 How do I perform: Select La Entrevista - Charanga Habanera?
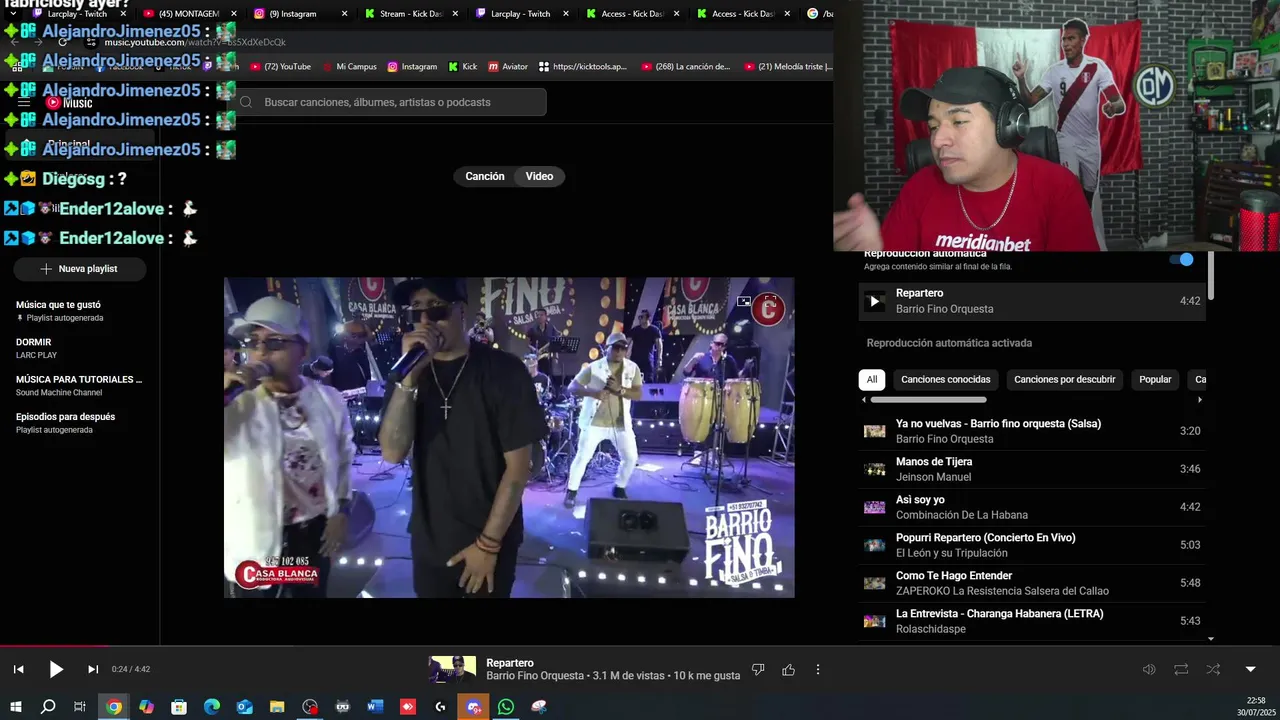click(x=1032, y=621)
